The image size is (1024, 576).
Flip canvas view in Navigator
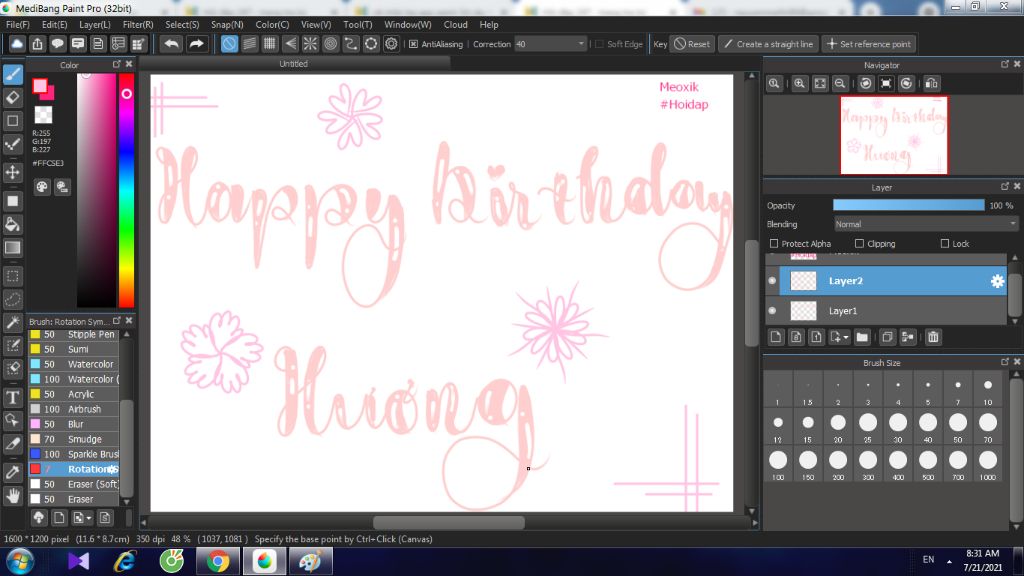coord(932,84)
